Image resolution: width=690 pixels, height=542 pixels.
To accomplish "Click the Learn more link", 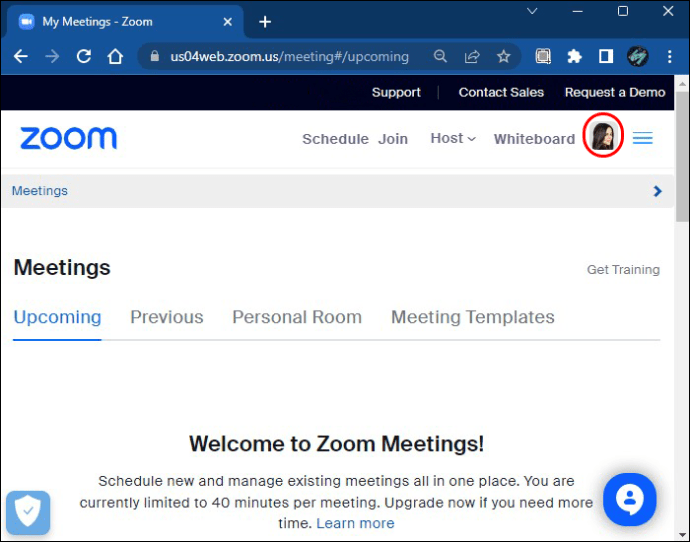I will (x=355, y=523).
